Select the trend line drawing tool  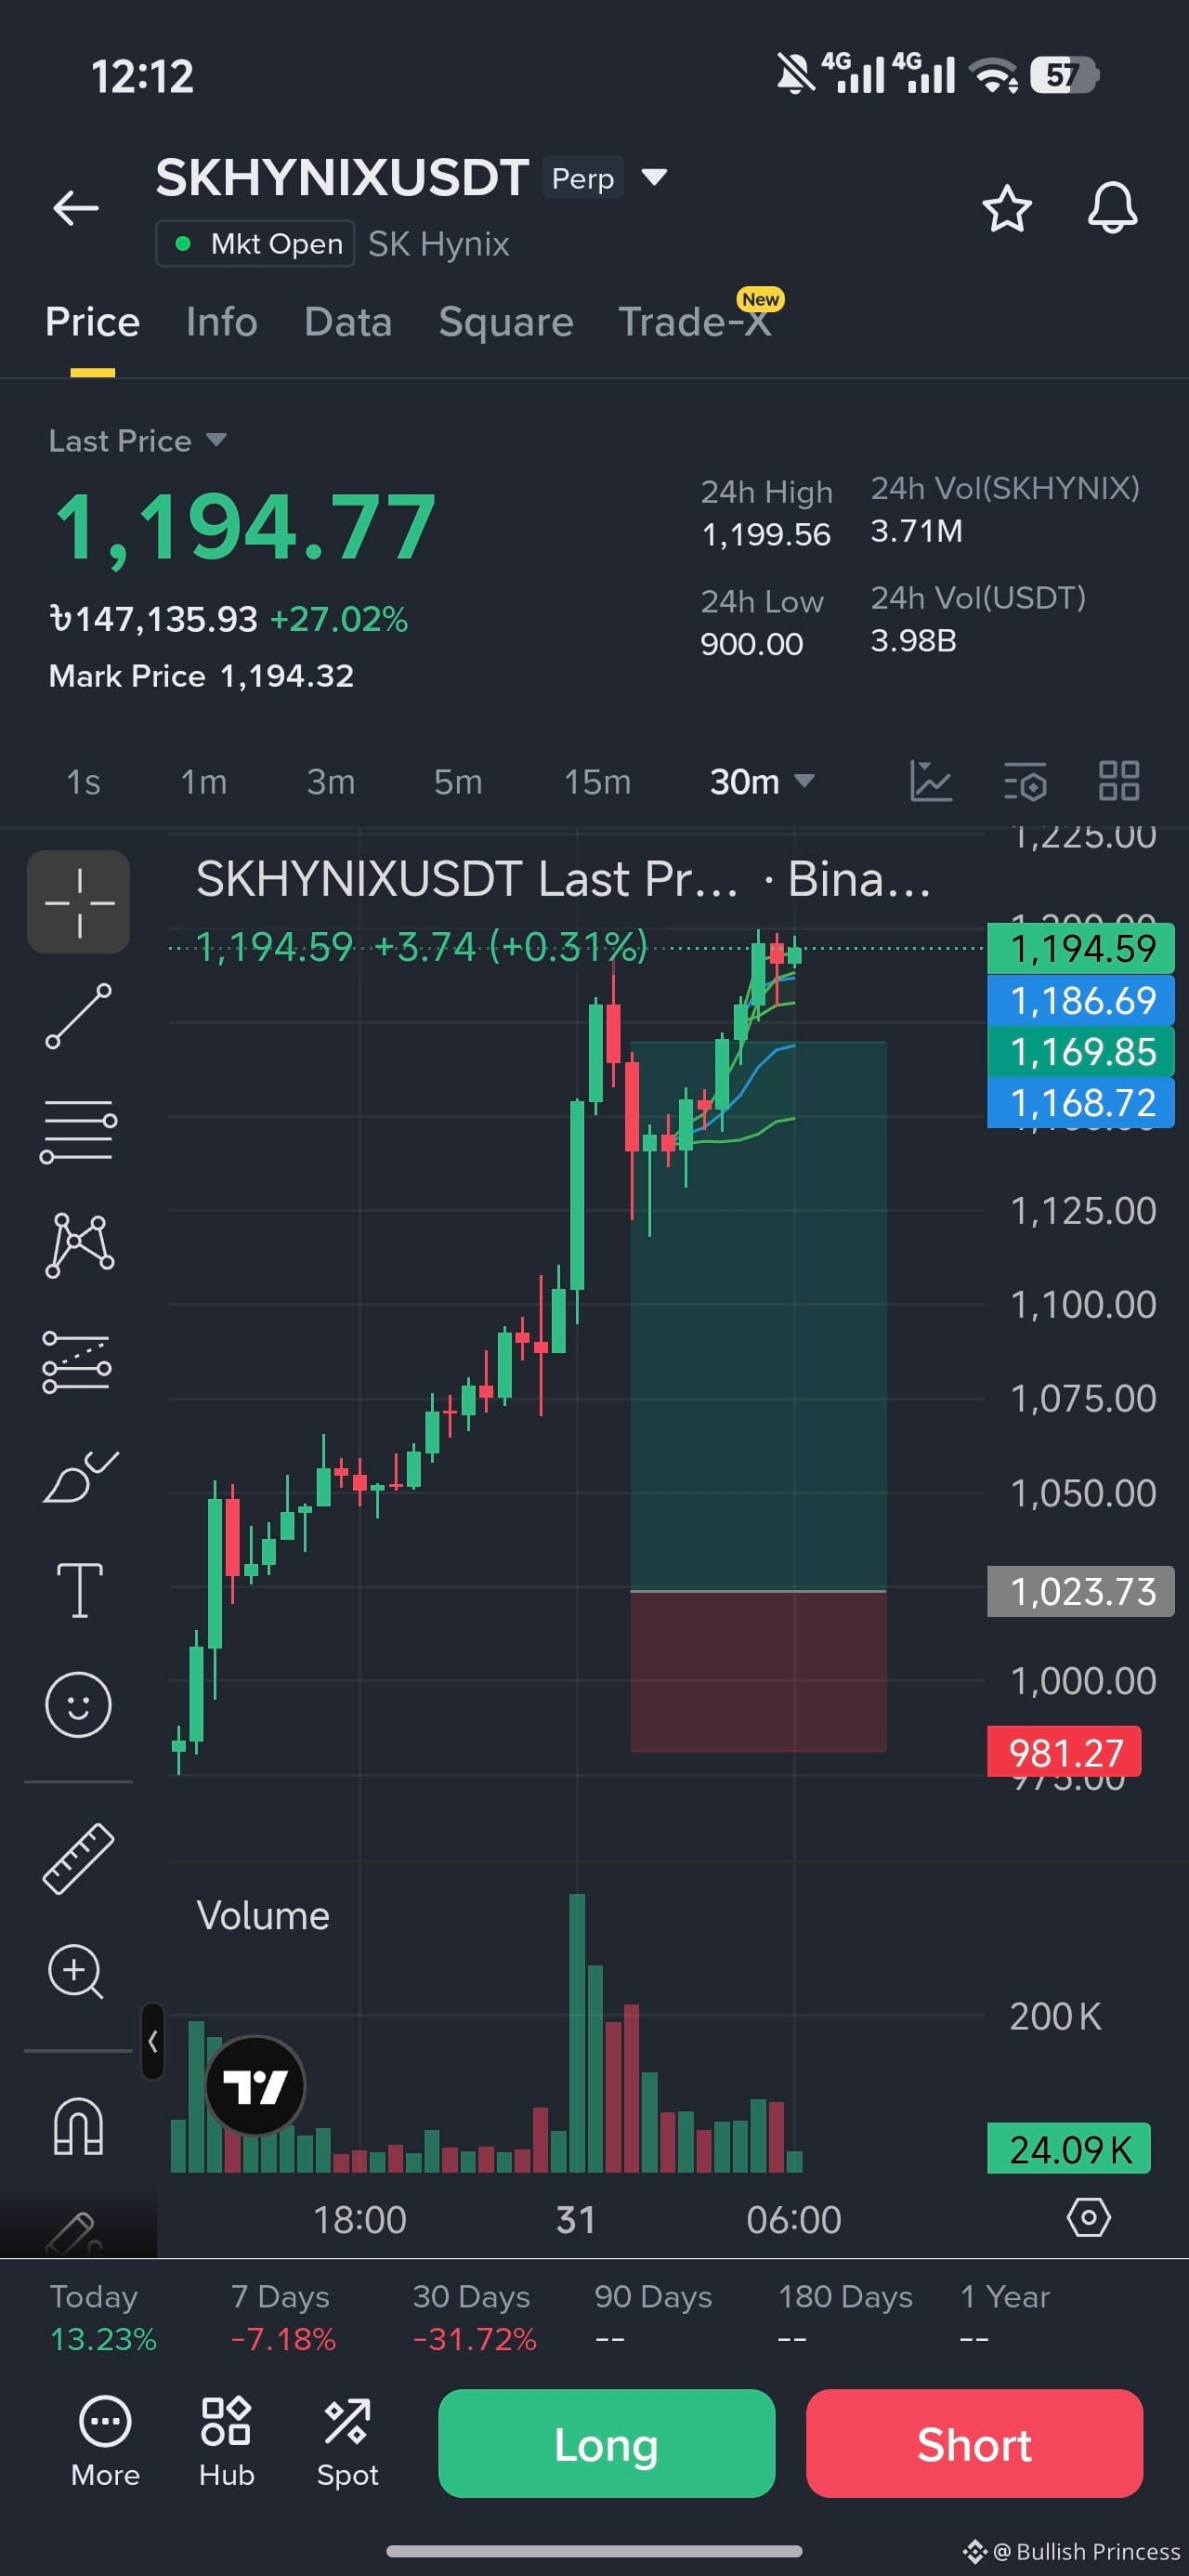click(79, 1016)
